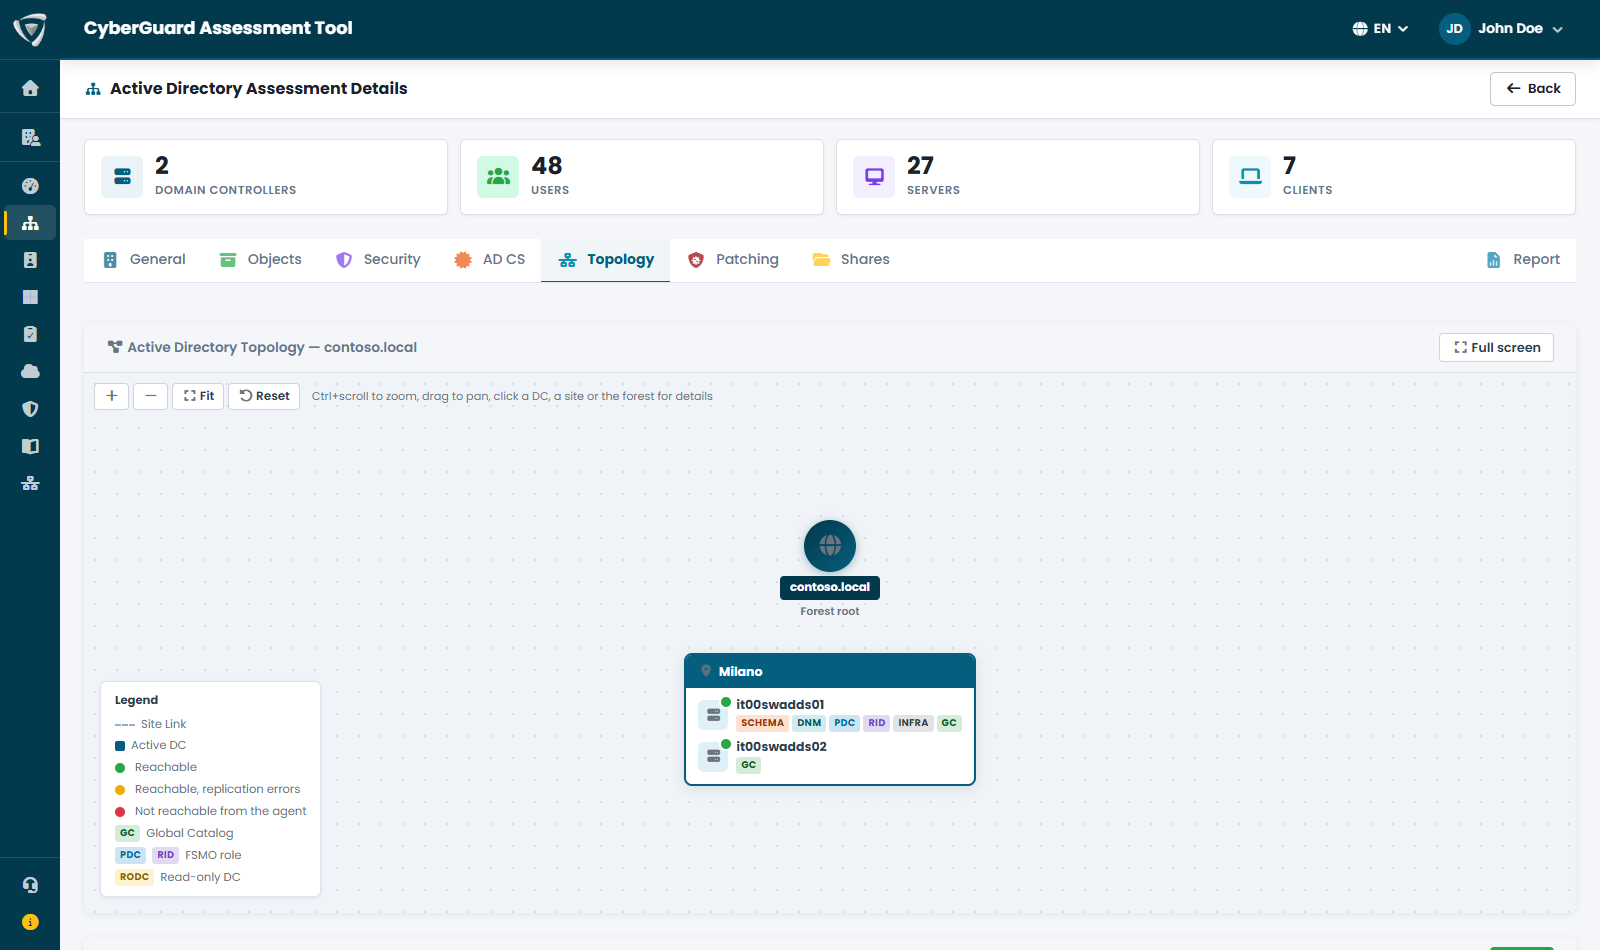Open the building-with-user sidebar icon
This screenshot has height=950, width=1600.
pyautogui.click(x=30, y=137)
